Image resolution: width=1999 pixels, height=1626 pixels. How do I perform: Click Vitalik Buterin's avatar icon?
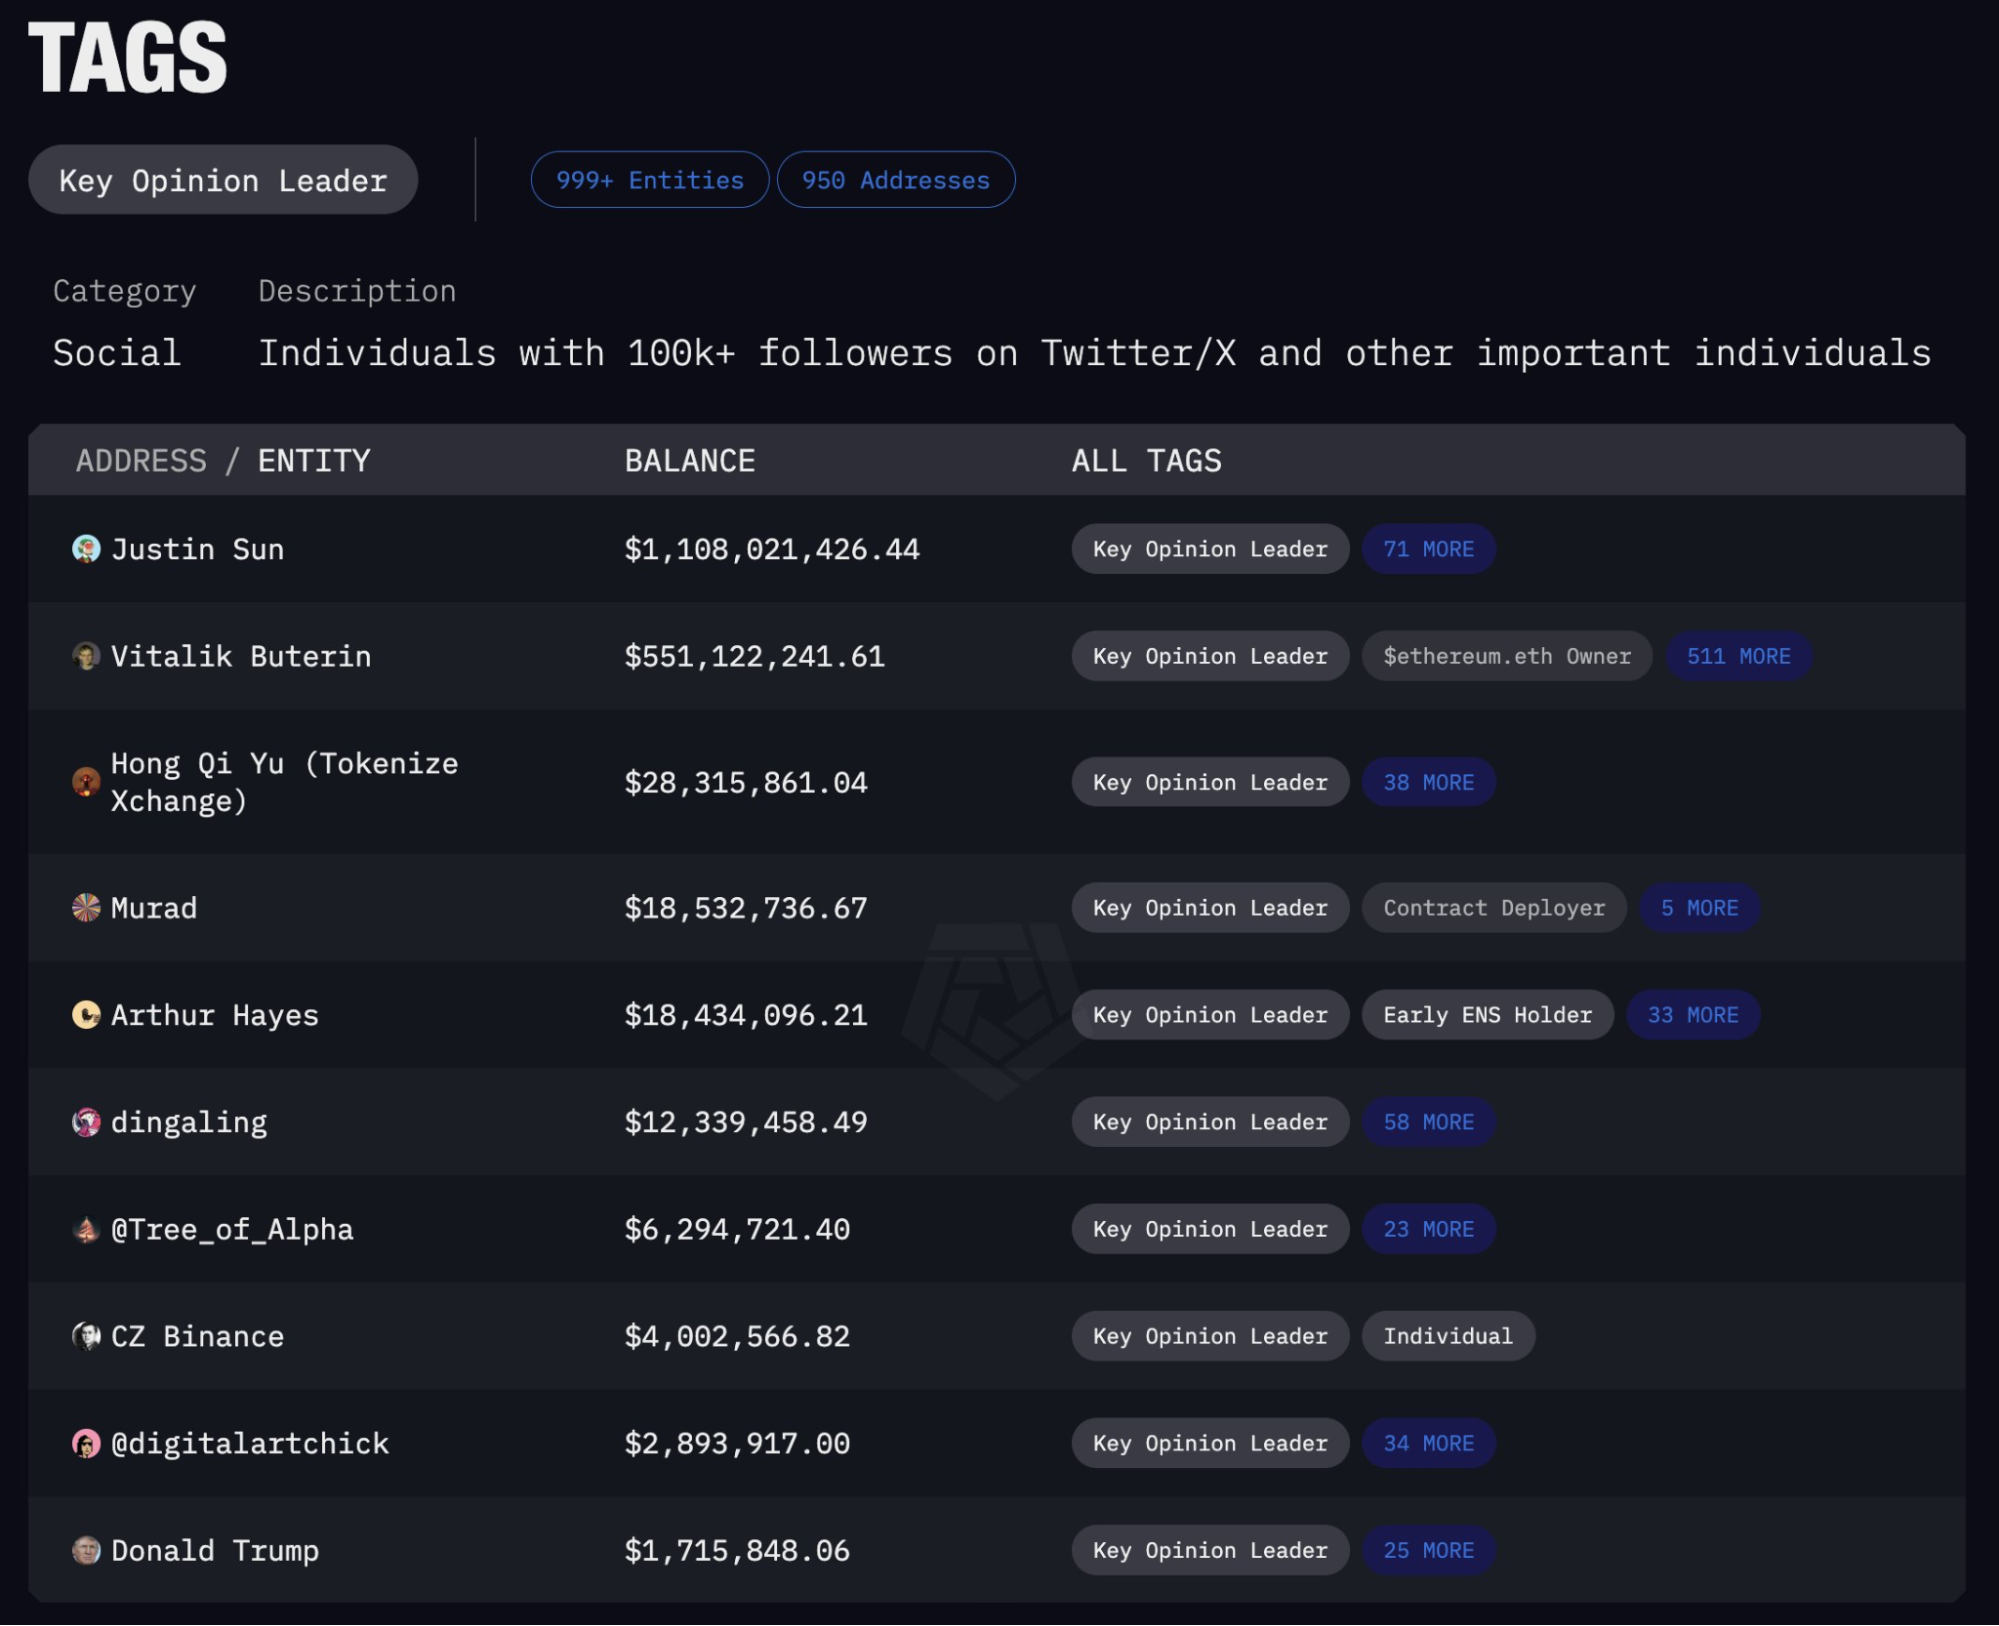point(88,656)
